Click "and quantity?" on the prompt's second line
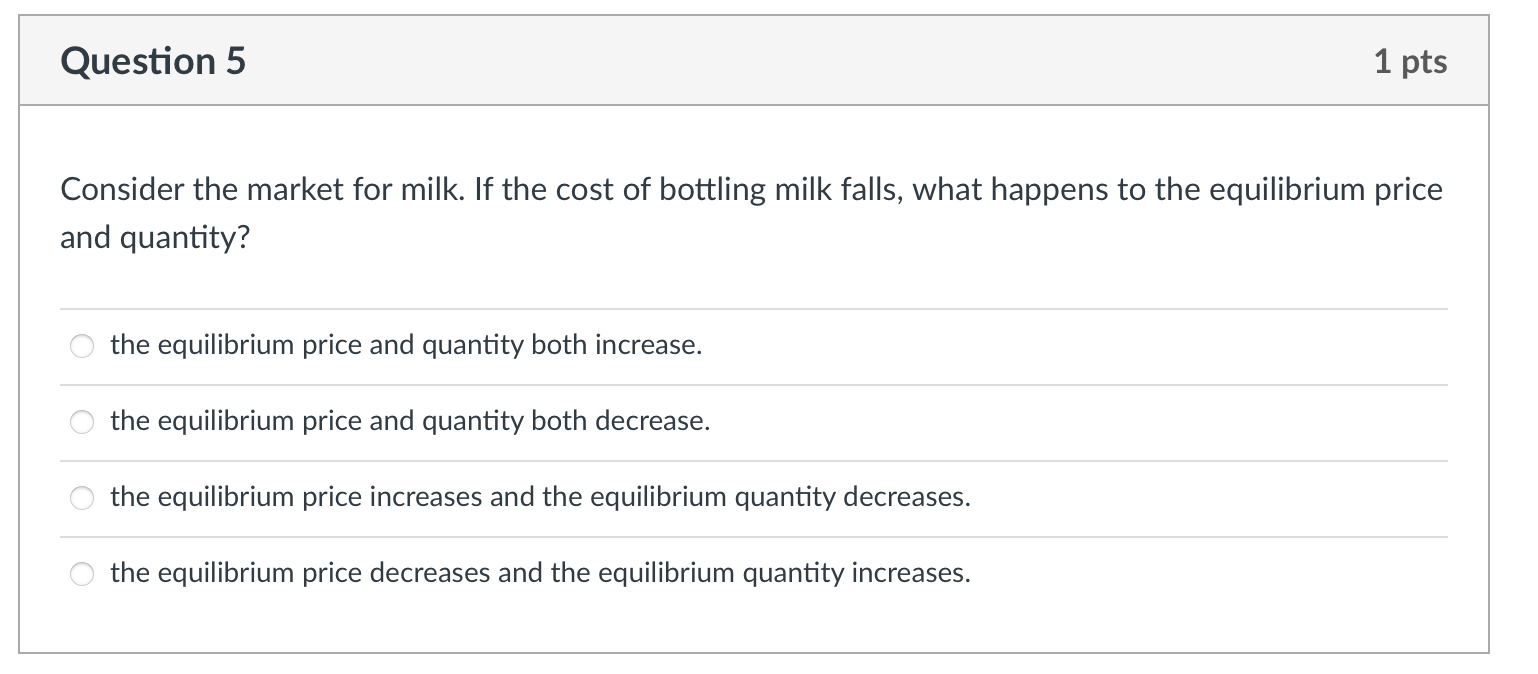The image size is (1538, 674). point(154,242)
